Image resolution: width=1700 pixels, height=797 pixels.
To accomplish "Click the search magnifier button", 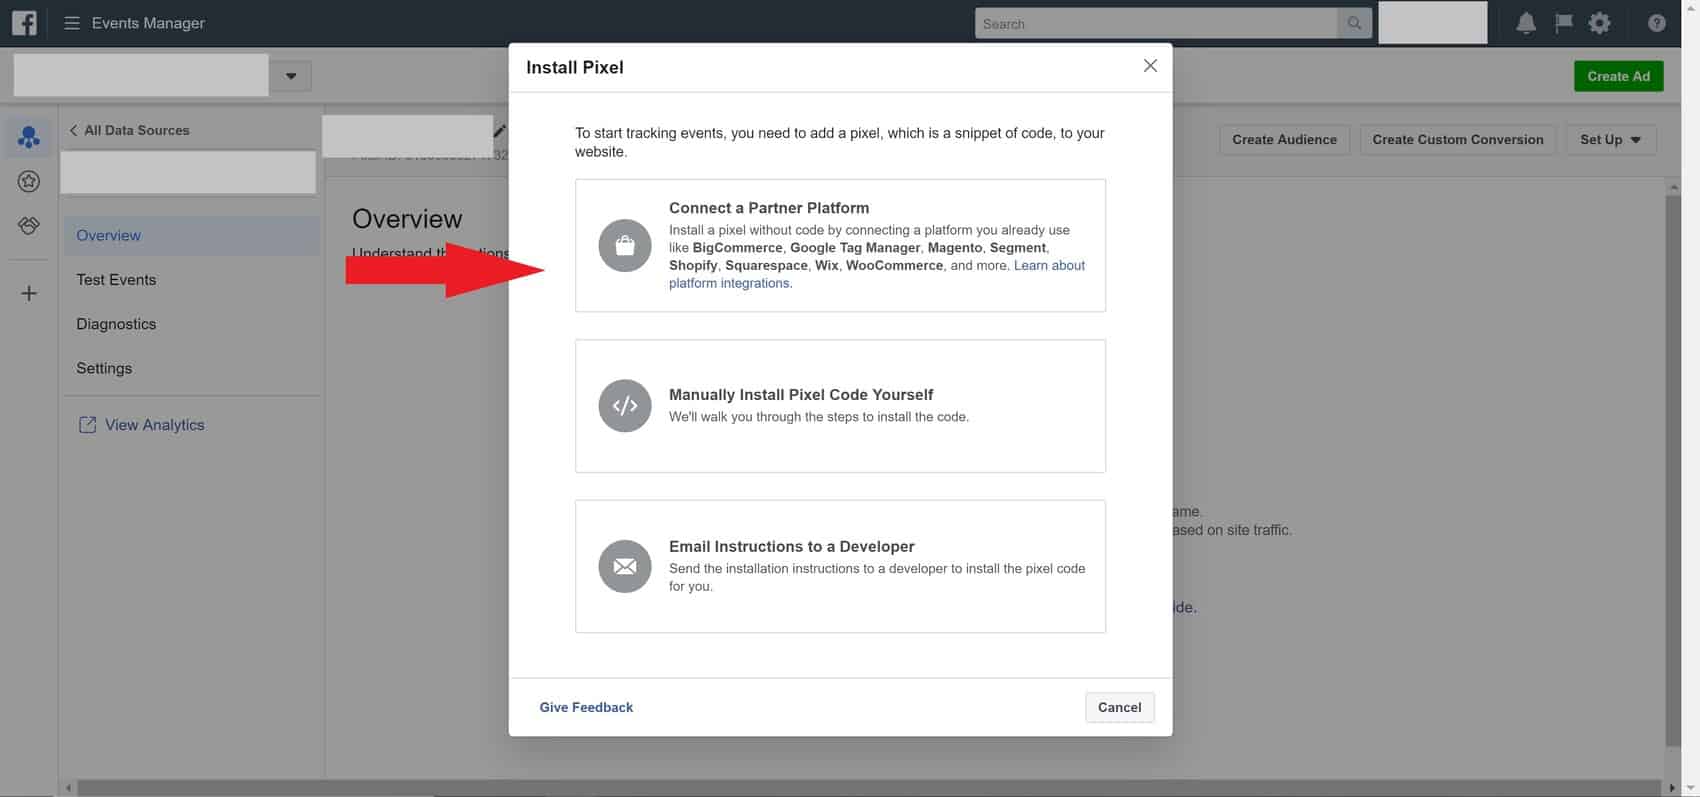I will [x=1354, y=23].
